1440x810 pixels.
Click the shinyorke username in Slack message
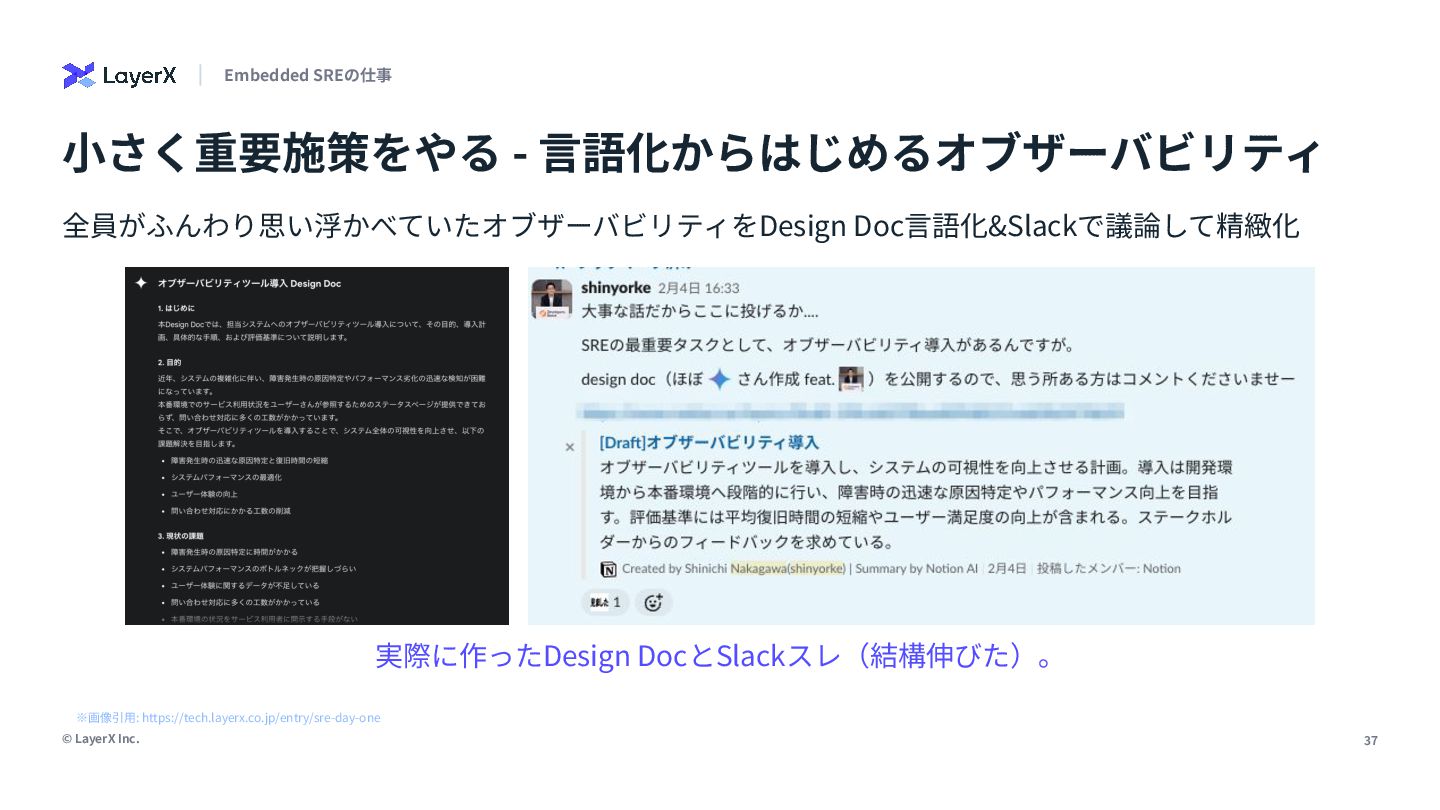[616, 288]
